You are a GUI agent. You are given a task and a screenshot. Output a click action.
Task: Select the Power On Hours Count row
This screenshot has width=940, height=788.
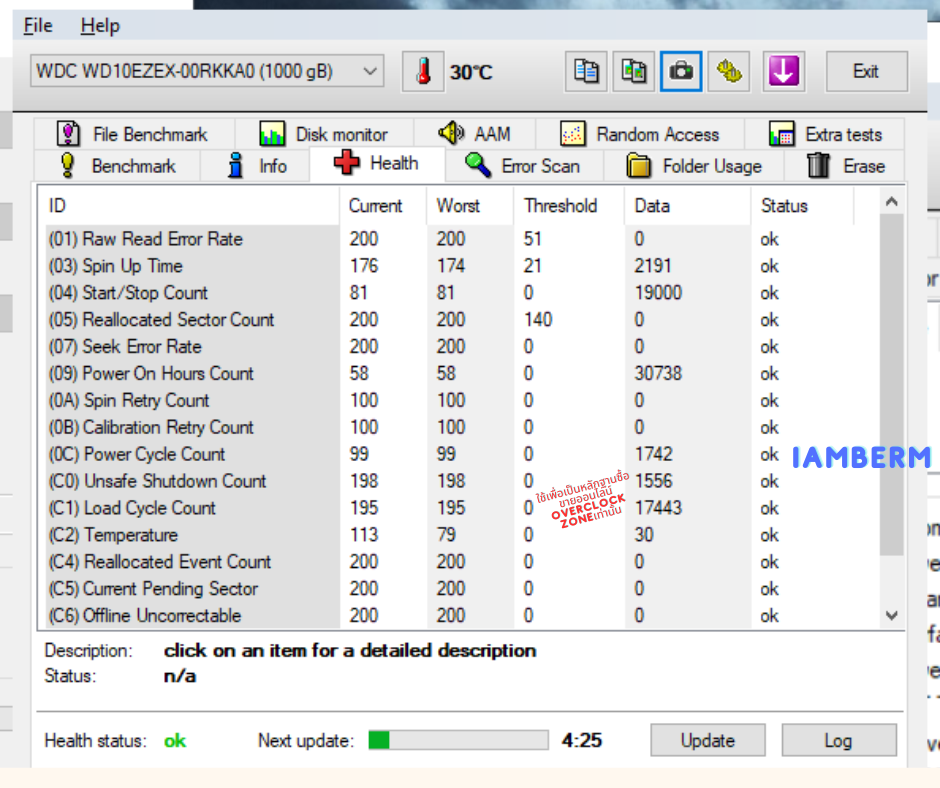click(x=168, y=374)
